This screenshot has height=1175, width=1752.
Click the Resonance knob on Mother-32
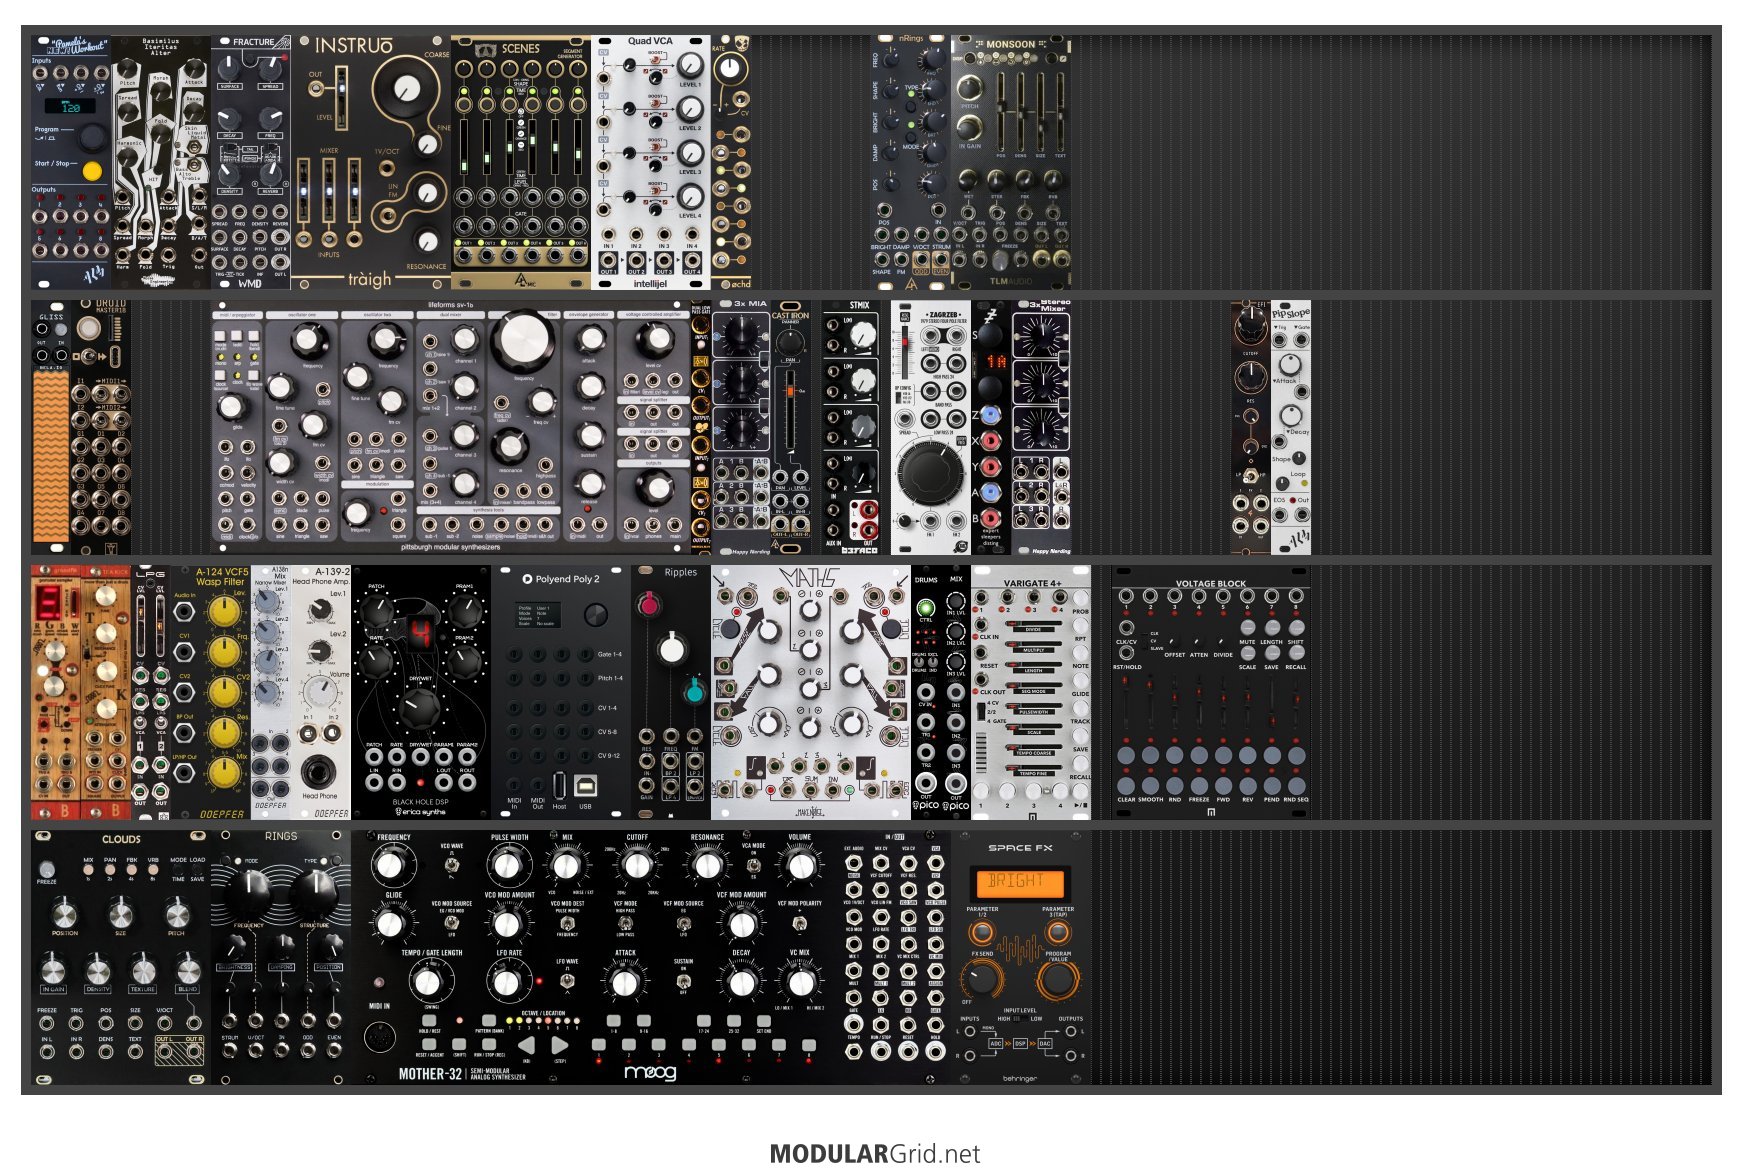click(x=707, y=866)
